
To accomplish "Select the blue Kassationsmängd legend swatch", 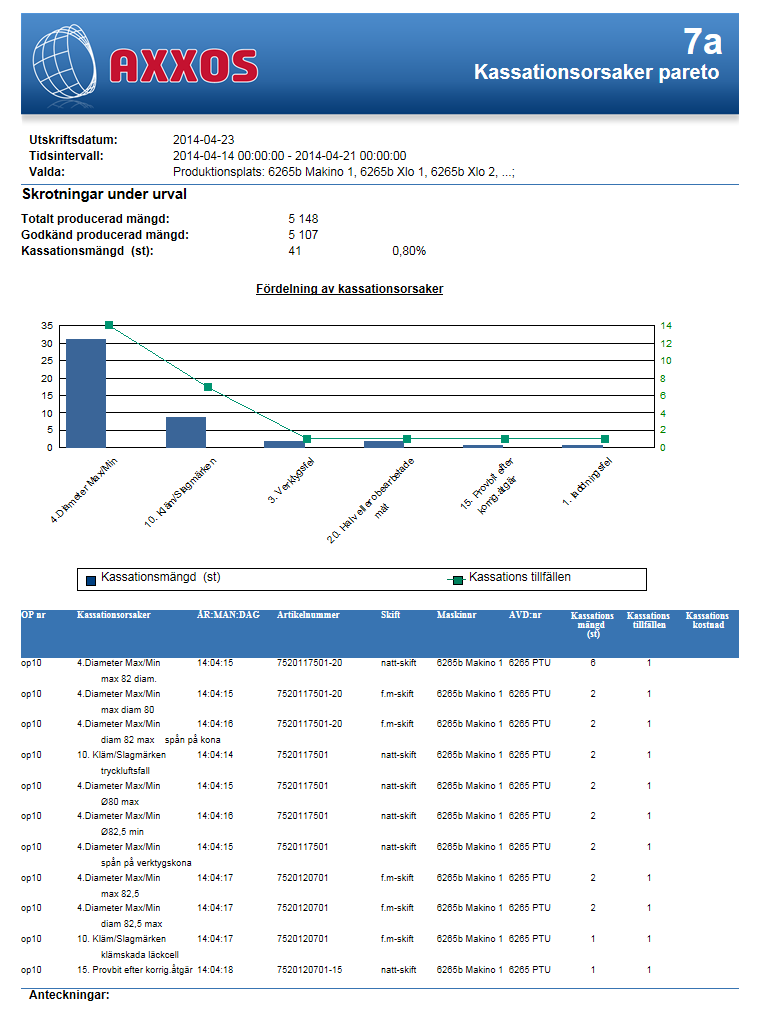I will coord(91,580).
